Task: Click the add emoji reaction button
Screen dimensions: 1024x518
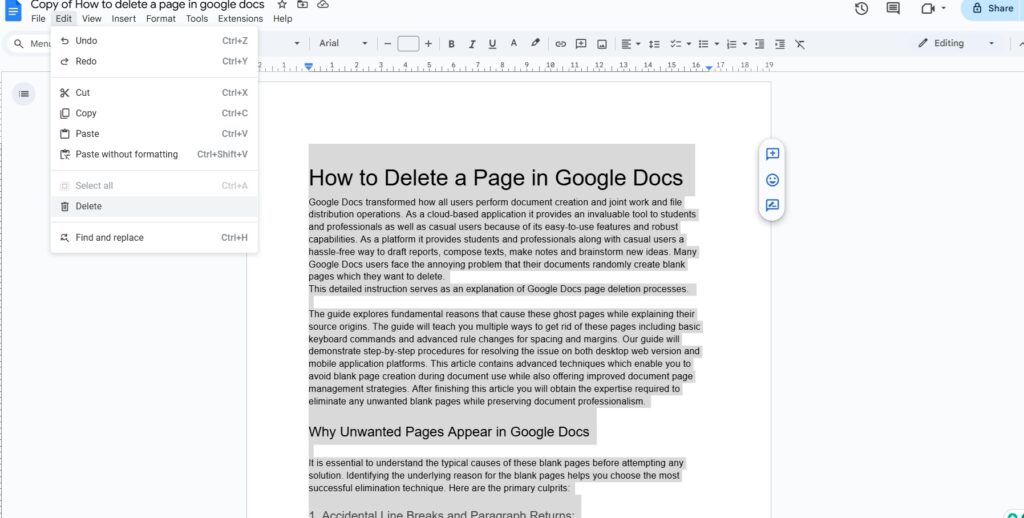Action: [x=772, y=180]
